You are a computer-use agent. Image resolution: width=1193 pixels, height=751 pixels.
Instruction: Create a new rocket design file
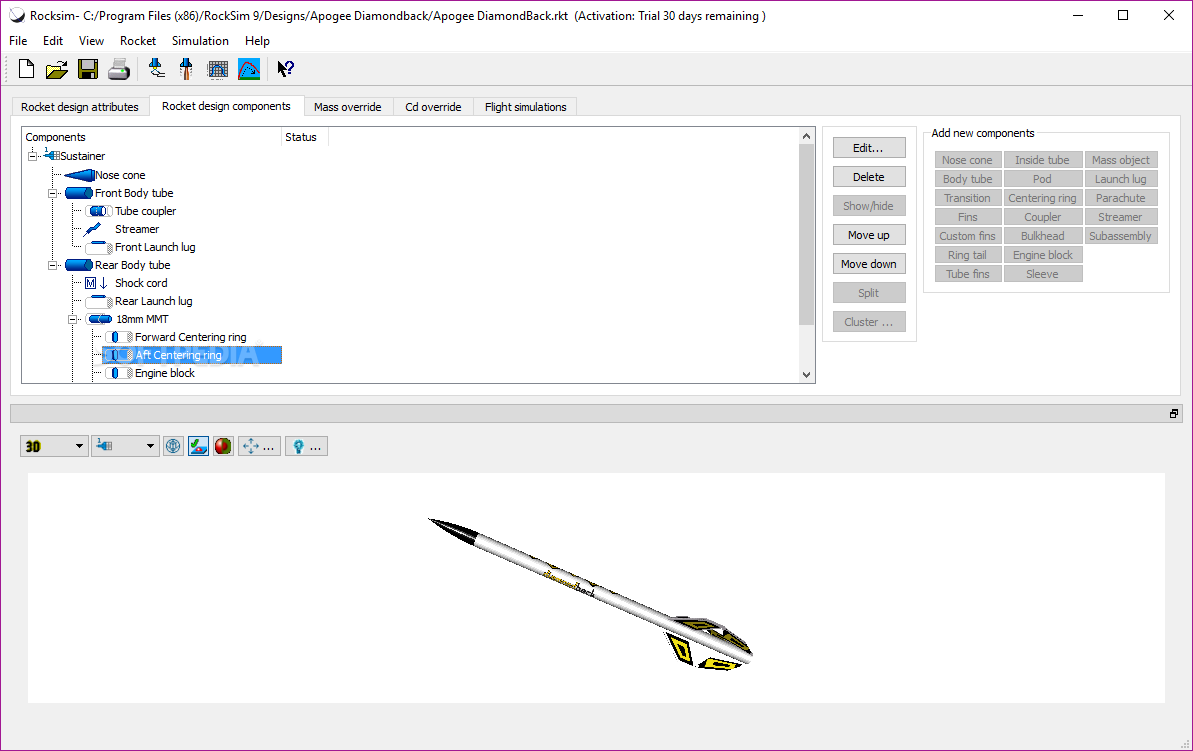(x=27, y=69)
